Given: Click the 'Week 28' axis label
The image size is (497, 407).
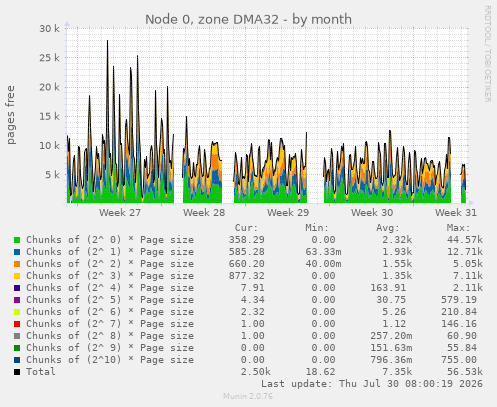Looking at the screenshot, I should pos(204,213).
